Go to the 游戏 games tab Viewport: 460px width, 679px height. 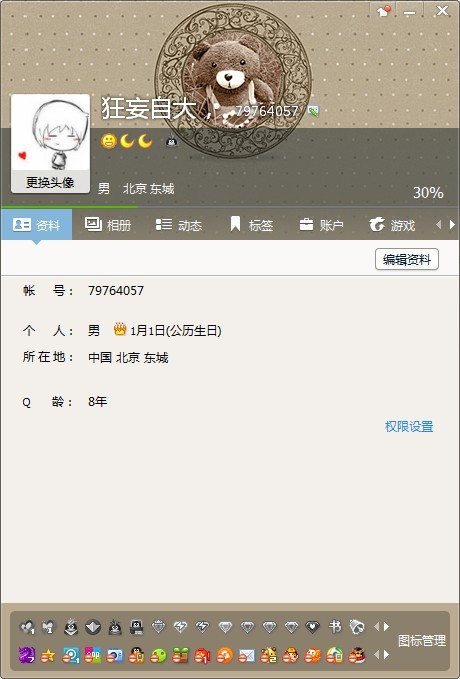pos(392,225)
